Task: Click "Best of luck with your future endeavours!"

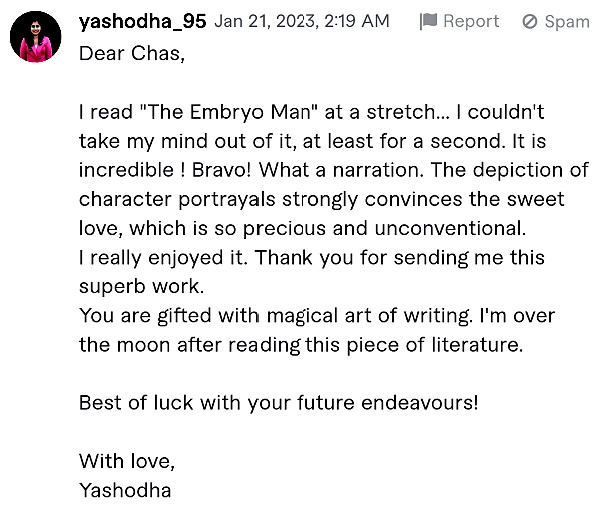Action: (279, 403)
